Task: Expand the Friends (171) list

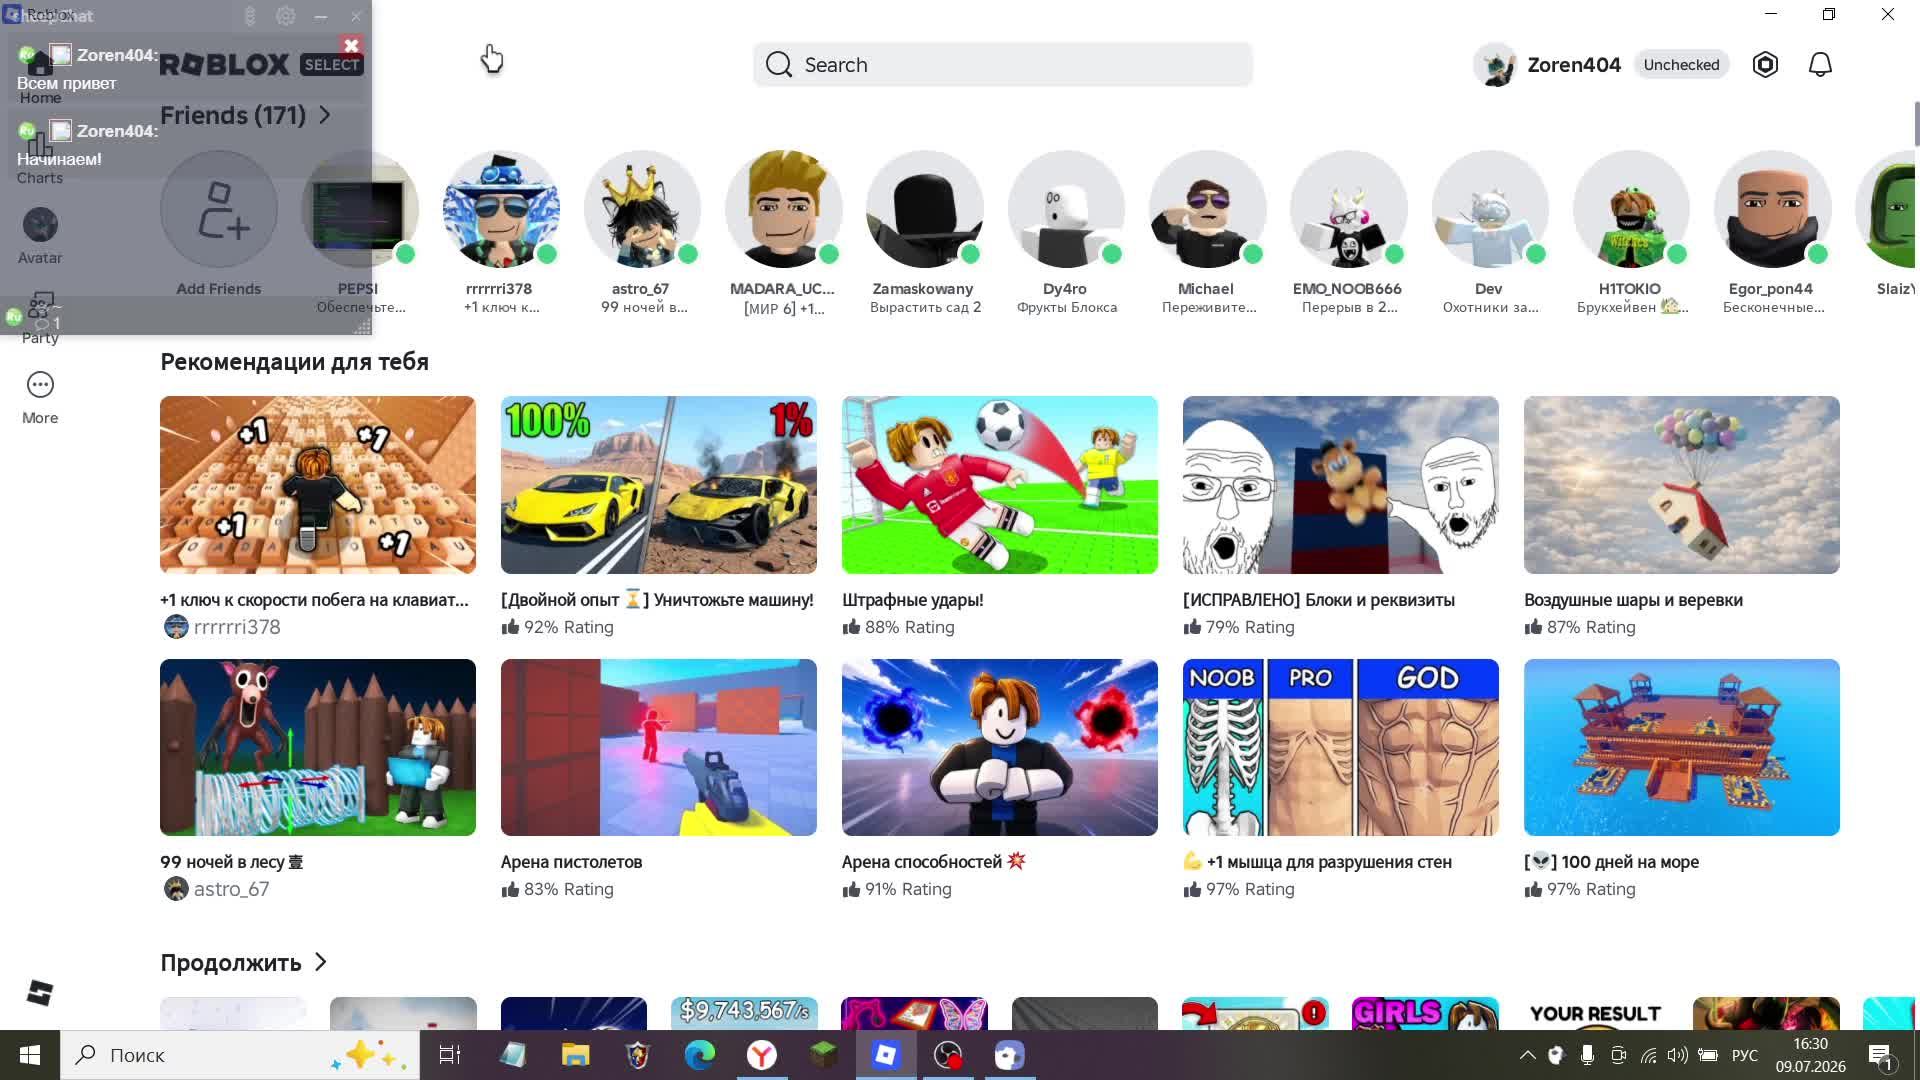Action: (245, 115)
